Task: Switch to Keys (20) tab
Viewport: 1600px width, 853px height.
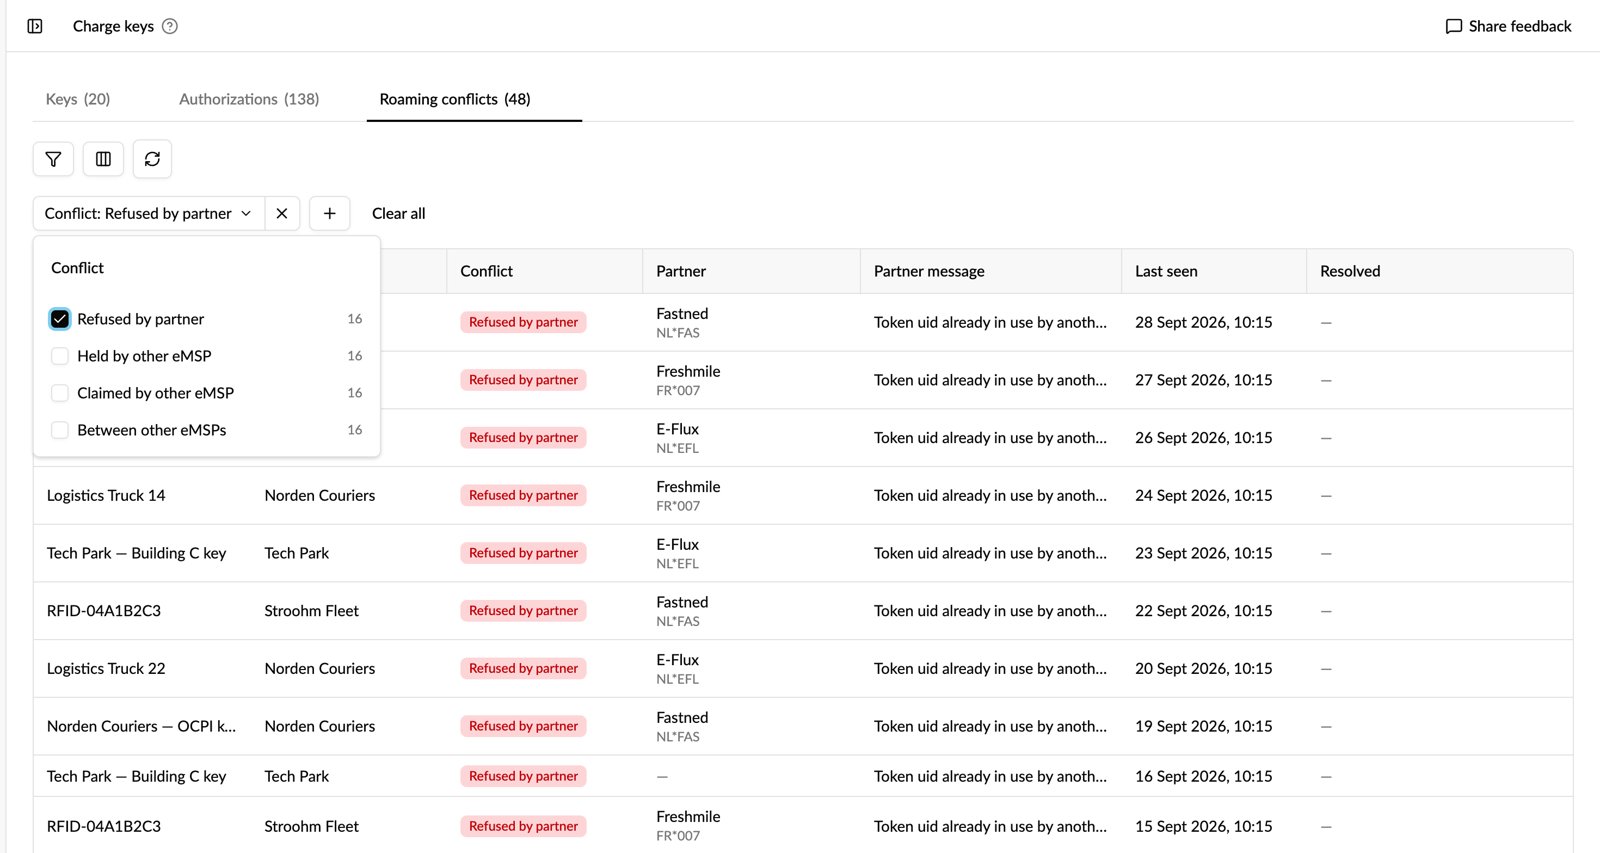Action: 78,99
